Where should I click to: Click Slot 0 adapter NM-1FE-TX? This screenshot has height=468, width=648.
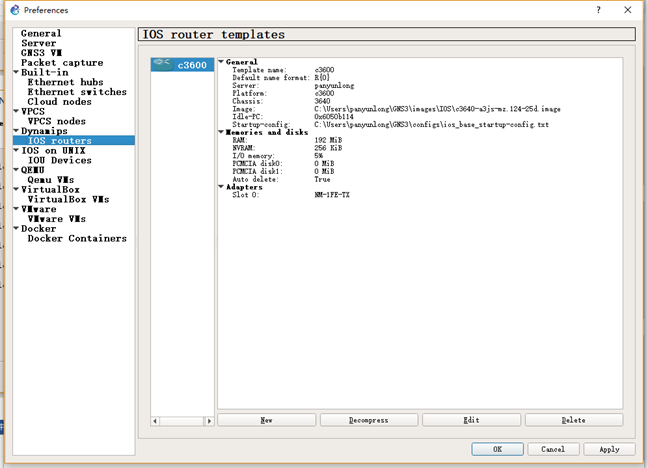point(332,195)
